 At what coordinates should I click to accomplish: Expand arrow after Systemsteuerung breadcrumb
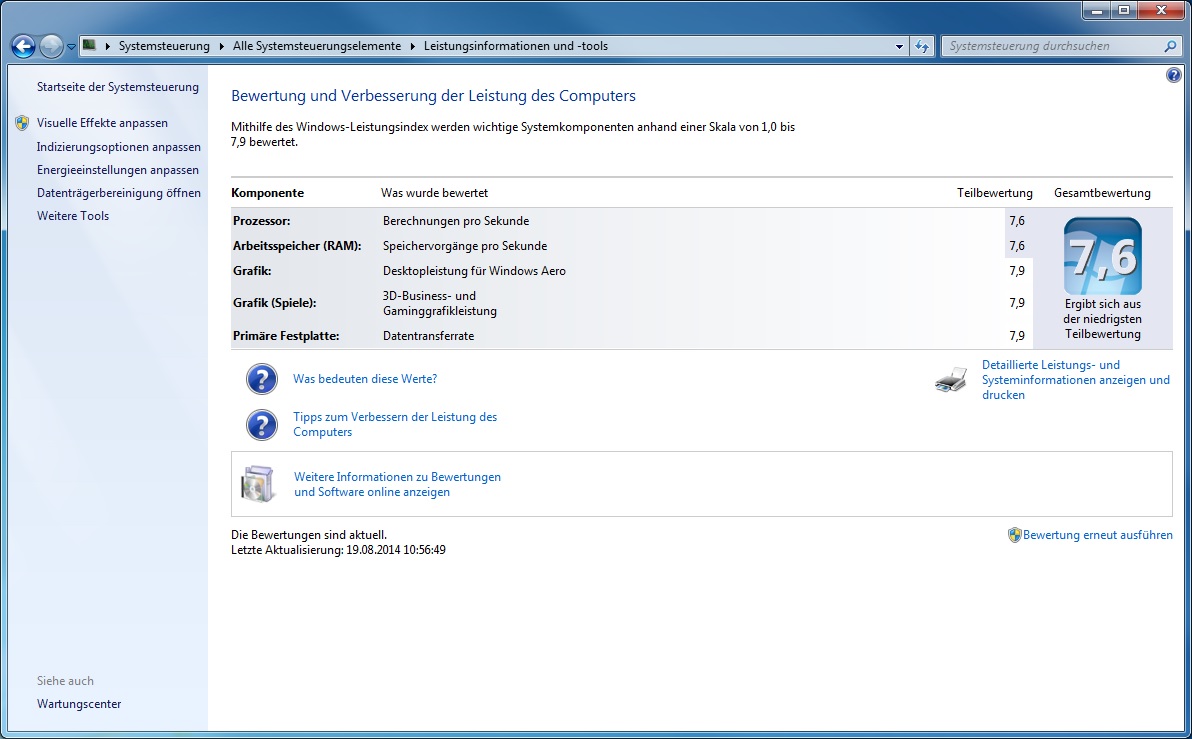pyautogui.click(x=221, y=46)
